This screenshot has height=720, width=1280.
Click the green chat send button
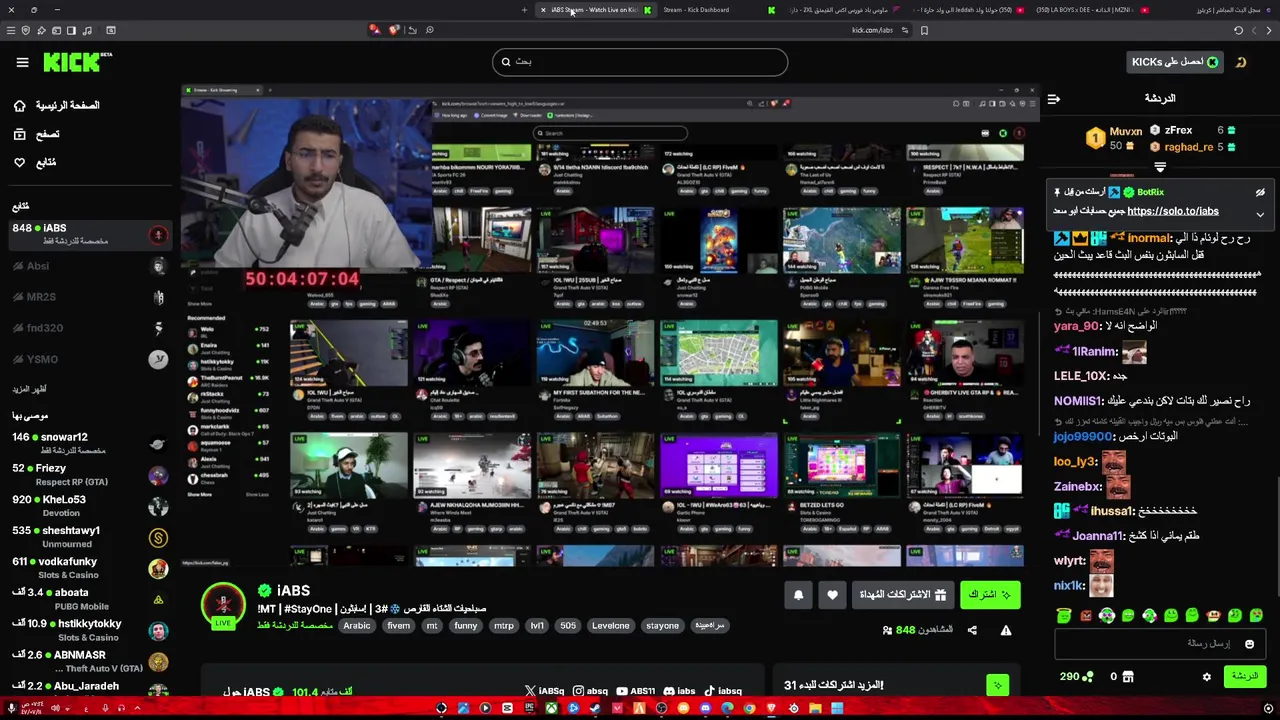pos(1245,677)
